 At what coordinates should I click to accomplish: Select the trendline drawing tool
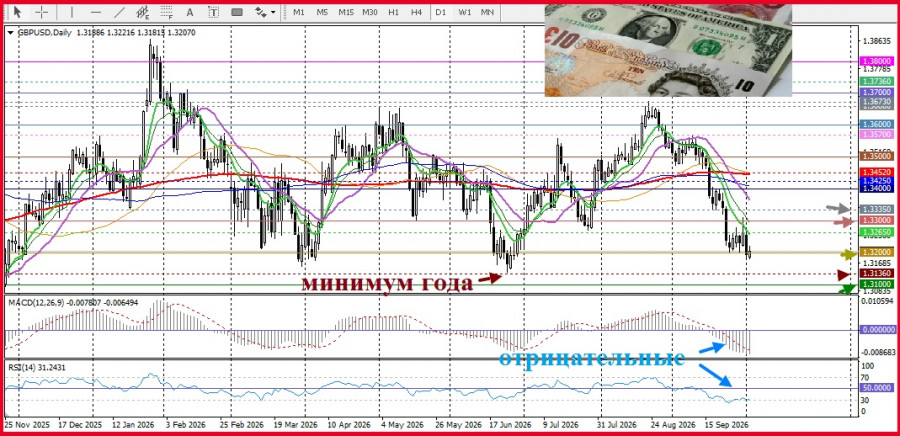click(x=119, y=12)
